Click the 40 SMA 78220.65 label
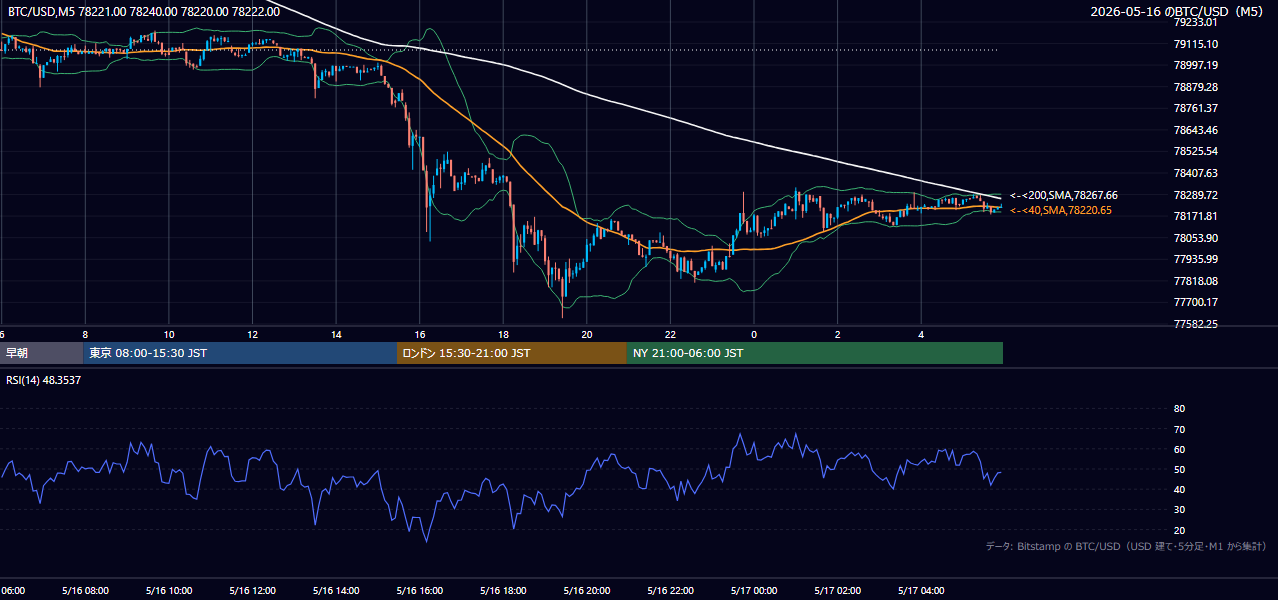Screen dimensions: 1278x600 pos(1061,210)
